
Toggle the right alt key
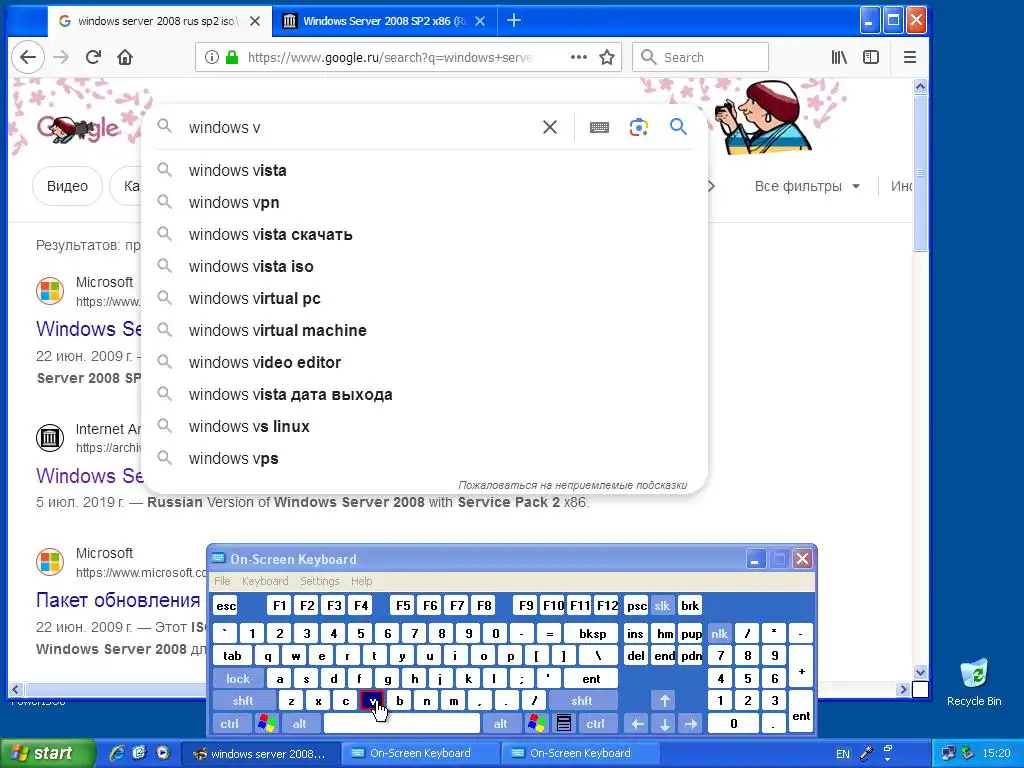coord(500,724)
